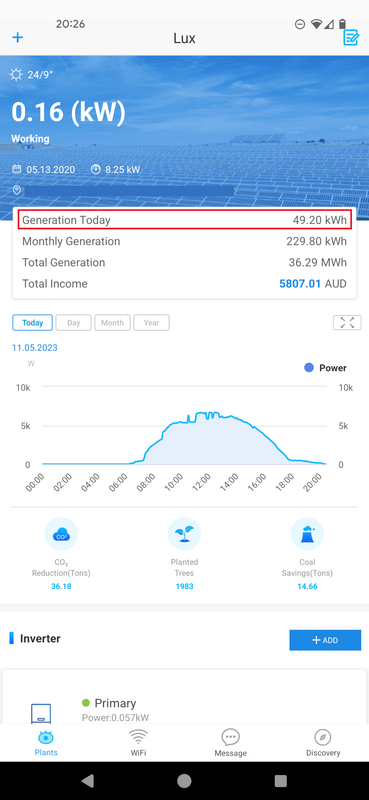Tap the Working status label
The width and height of the screenshot is (369, 800).
(x=31, y=139)
